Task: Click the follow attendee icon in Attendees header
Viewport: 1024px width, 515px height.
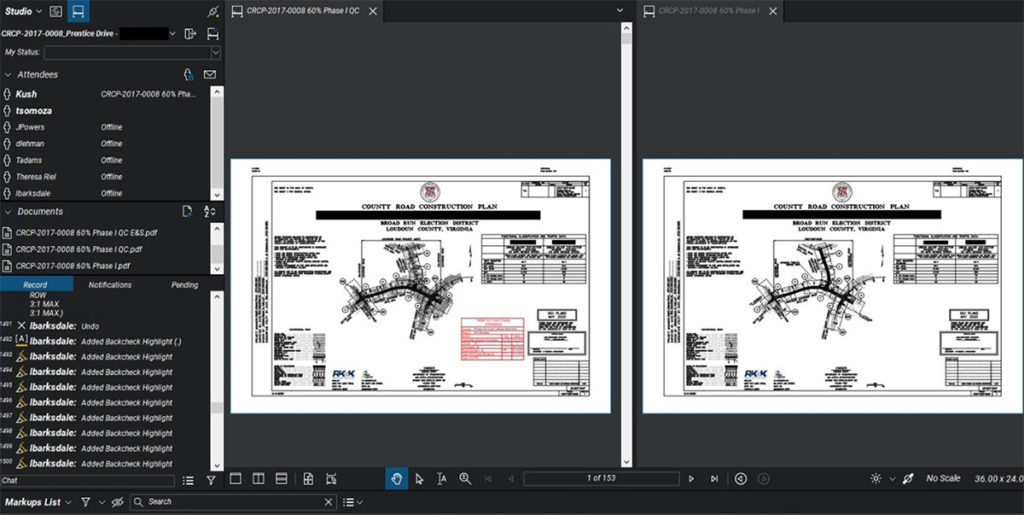Action: coord(188,74)
